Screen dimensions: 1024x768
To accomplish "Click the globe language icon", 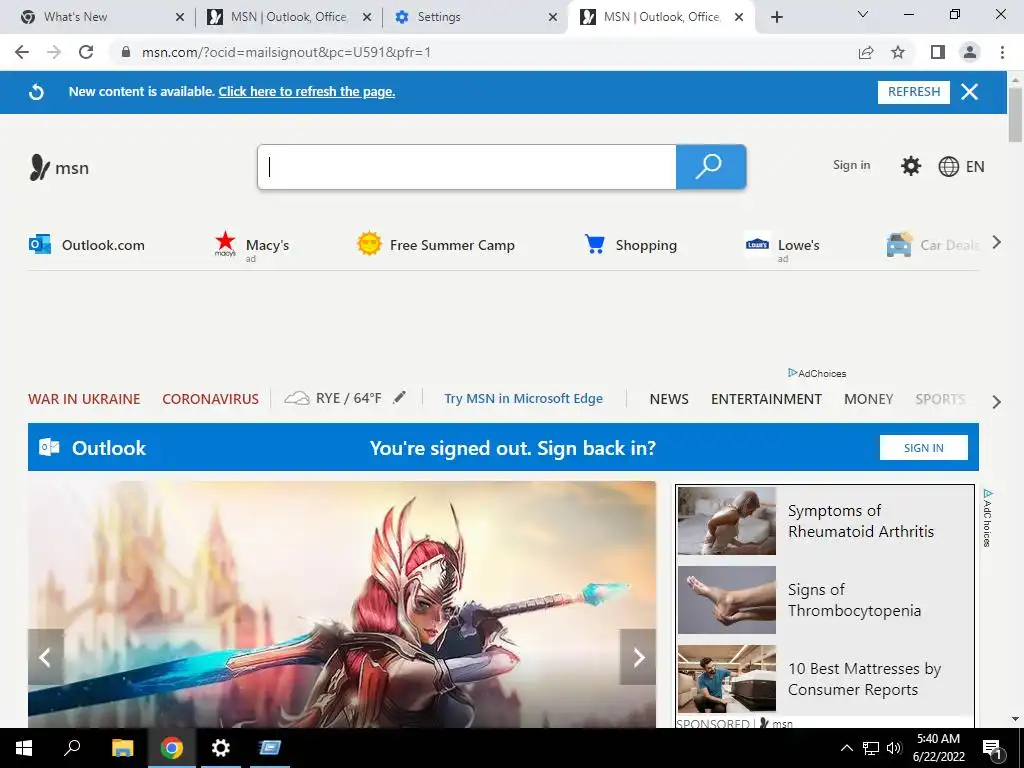I will (x=948, y=167).
